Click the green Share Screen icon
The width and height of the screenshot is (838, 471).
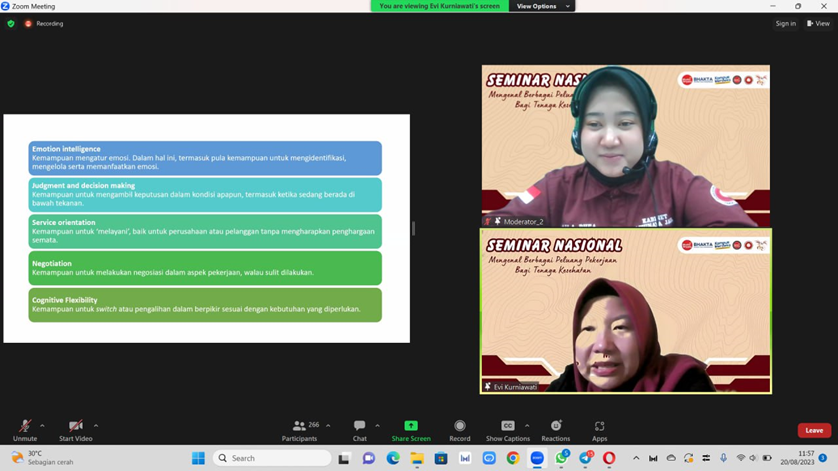point(411,426)
